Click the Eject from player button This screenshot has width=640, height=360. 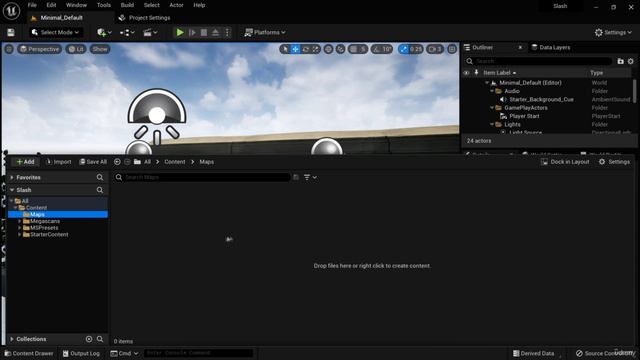(x=215, y=32)
